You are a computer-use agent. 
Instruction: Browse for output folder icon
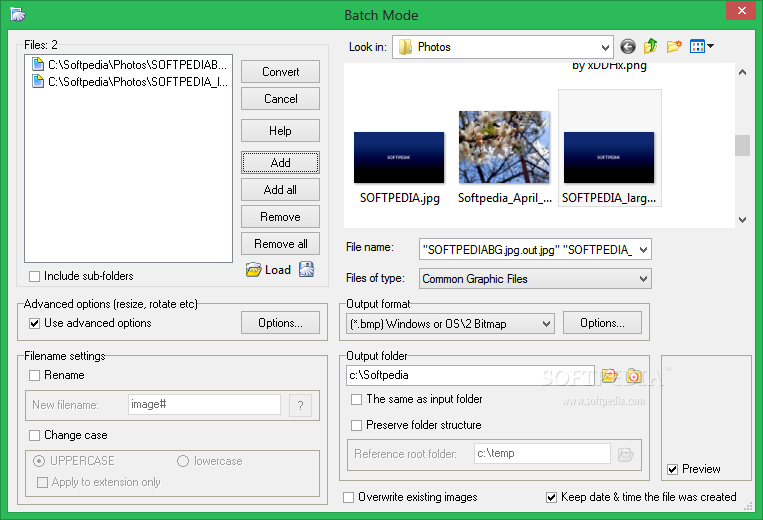click(609, 376)
